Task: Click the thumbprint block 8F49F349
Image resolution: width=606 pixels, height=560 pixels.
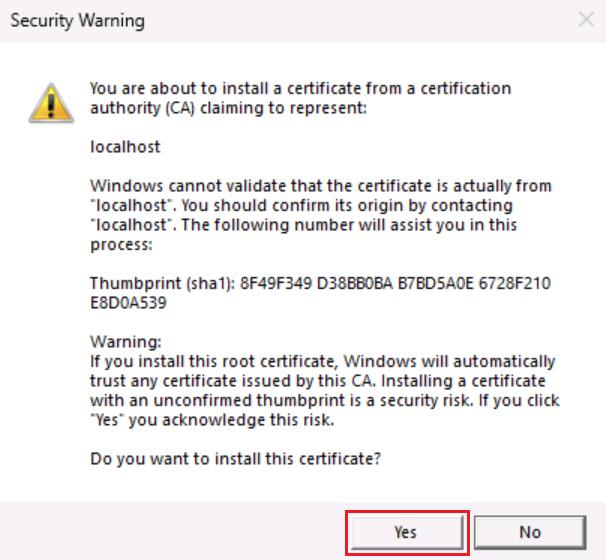Action: [x=276, y=283]
